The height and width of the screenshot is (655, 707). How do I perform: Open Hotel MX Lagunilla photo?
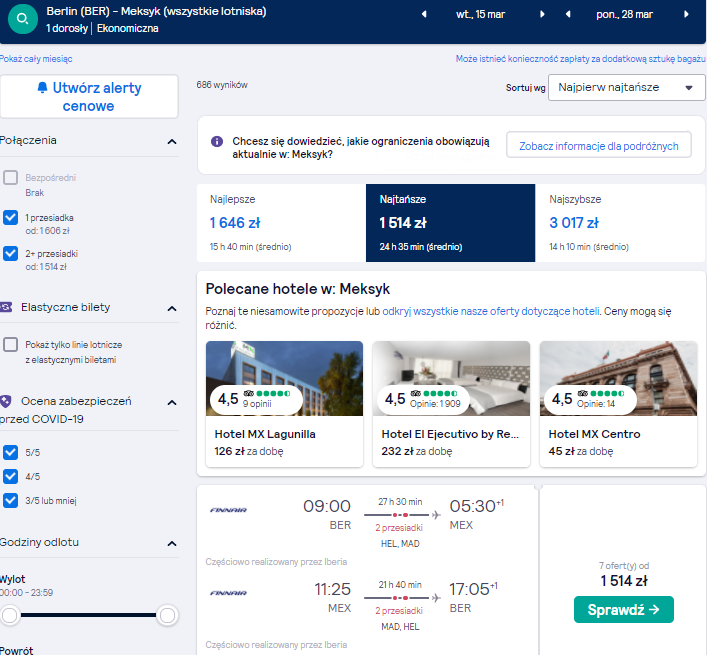point(285,378)
